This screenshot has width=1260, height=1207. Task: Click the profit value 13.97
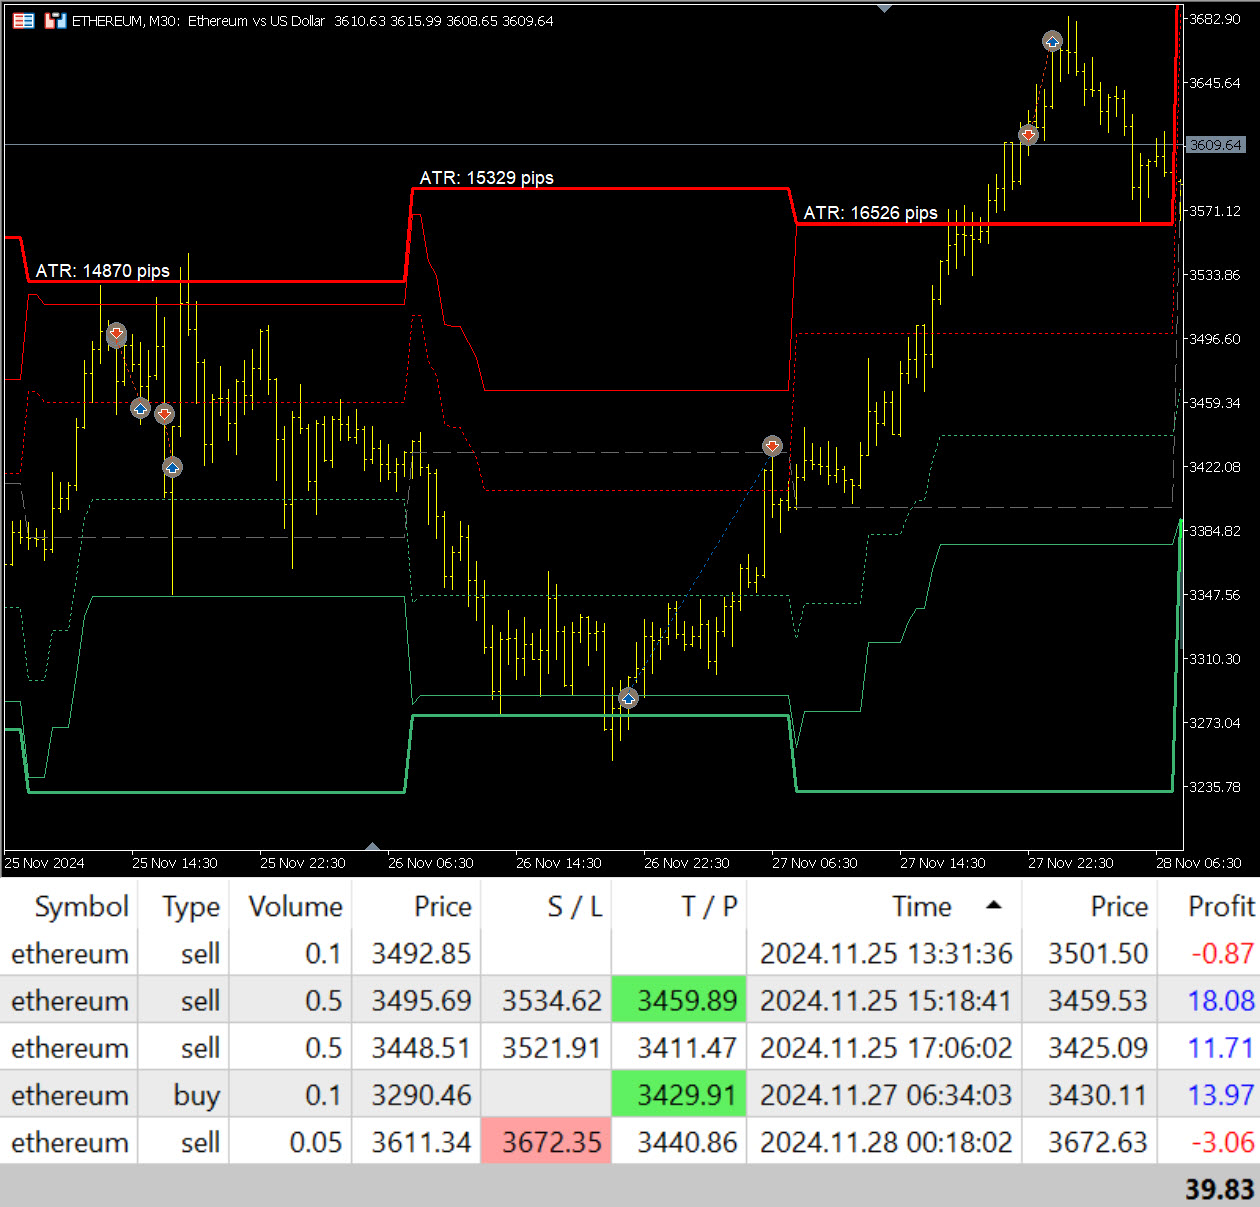(x=1221, y=1095)
